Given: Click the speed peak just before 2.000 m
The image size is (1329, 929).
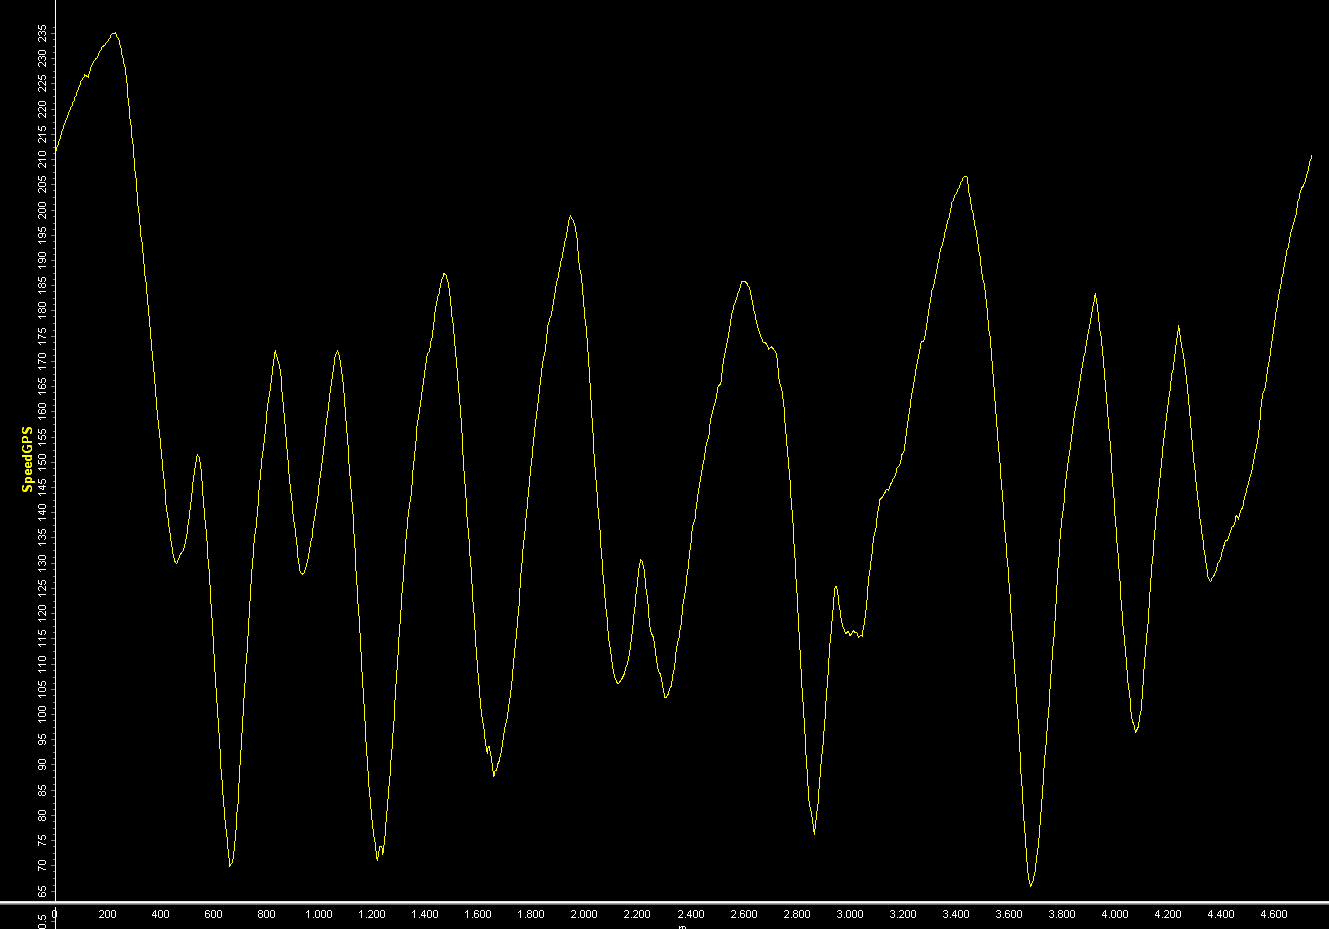Looking at the screenshot, I should [570, 216].
